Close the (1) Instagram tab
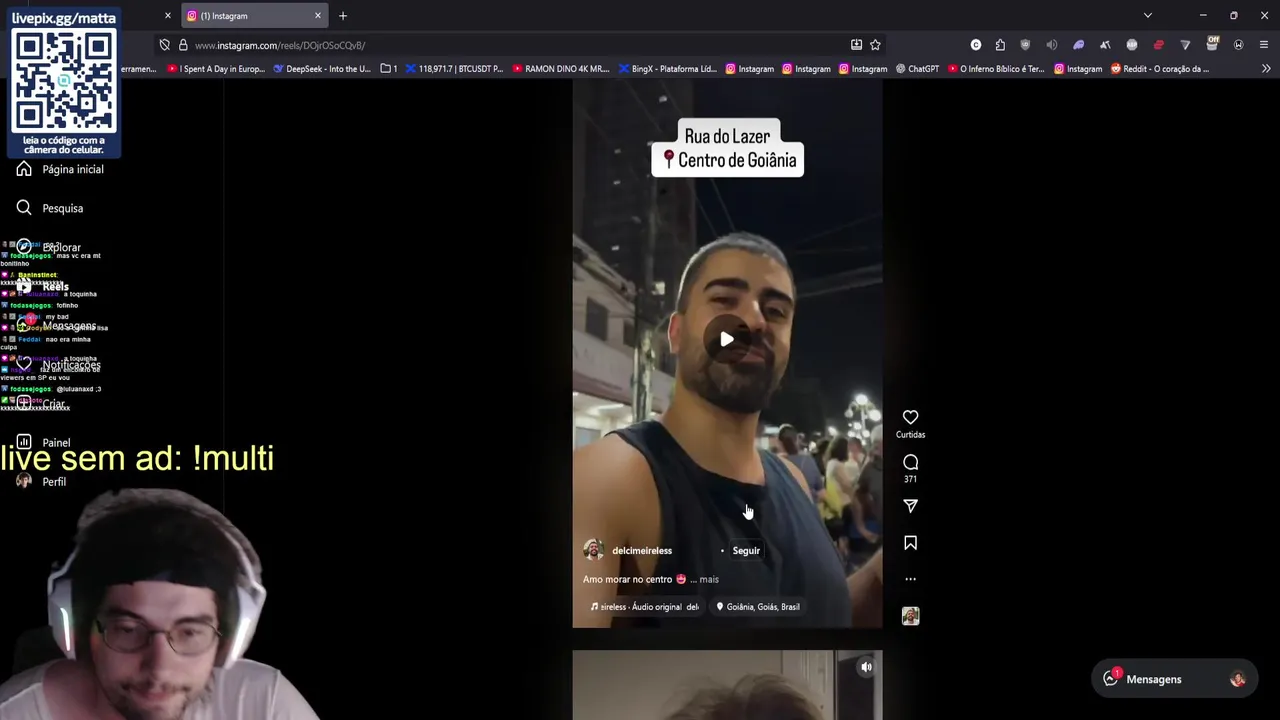Image resolution: width=1280 pixels, height=720 pixels. point(318,16)
